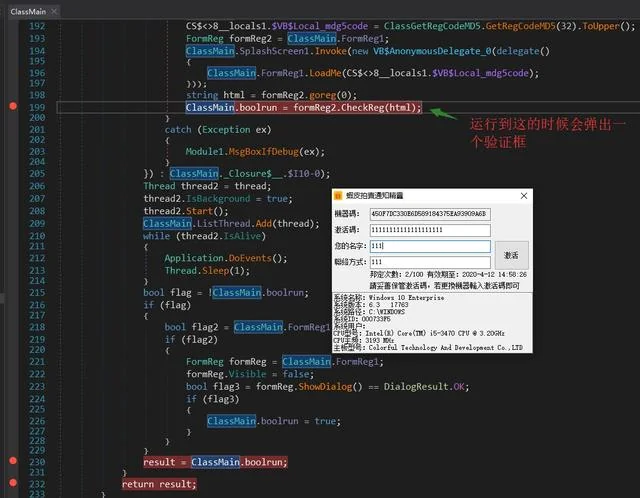This screenshot has width=640, height=498.
Task: Close the activation dialog window
Action: (x=524, y=196)
